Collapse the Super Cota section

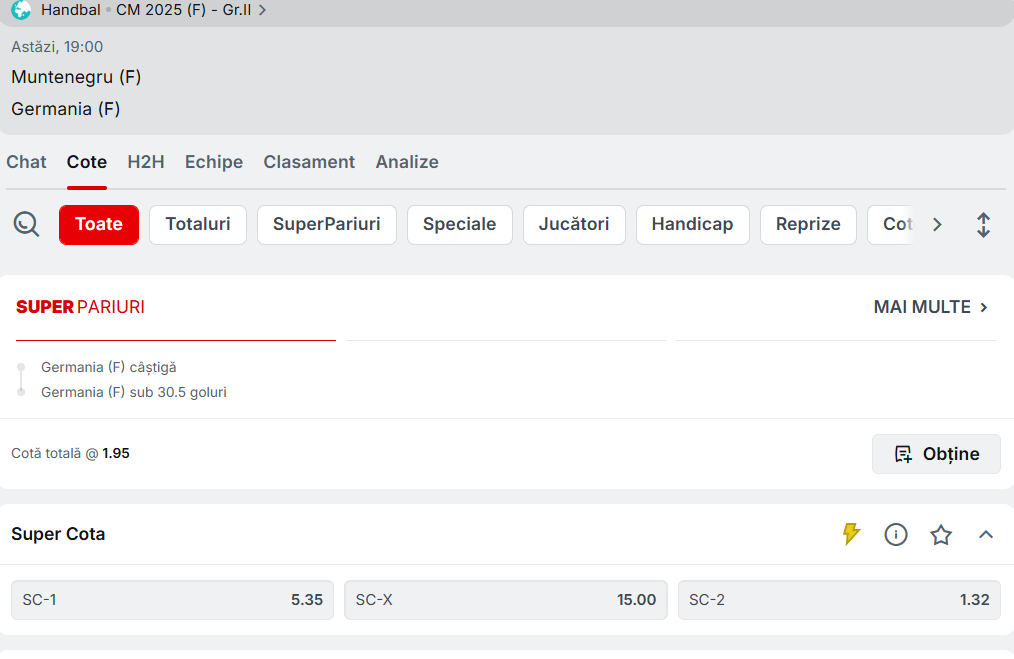(986, 534)
